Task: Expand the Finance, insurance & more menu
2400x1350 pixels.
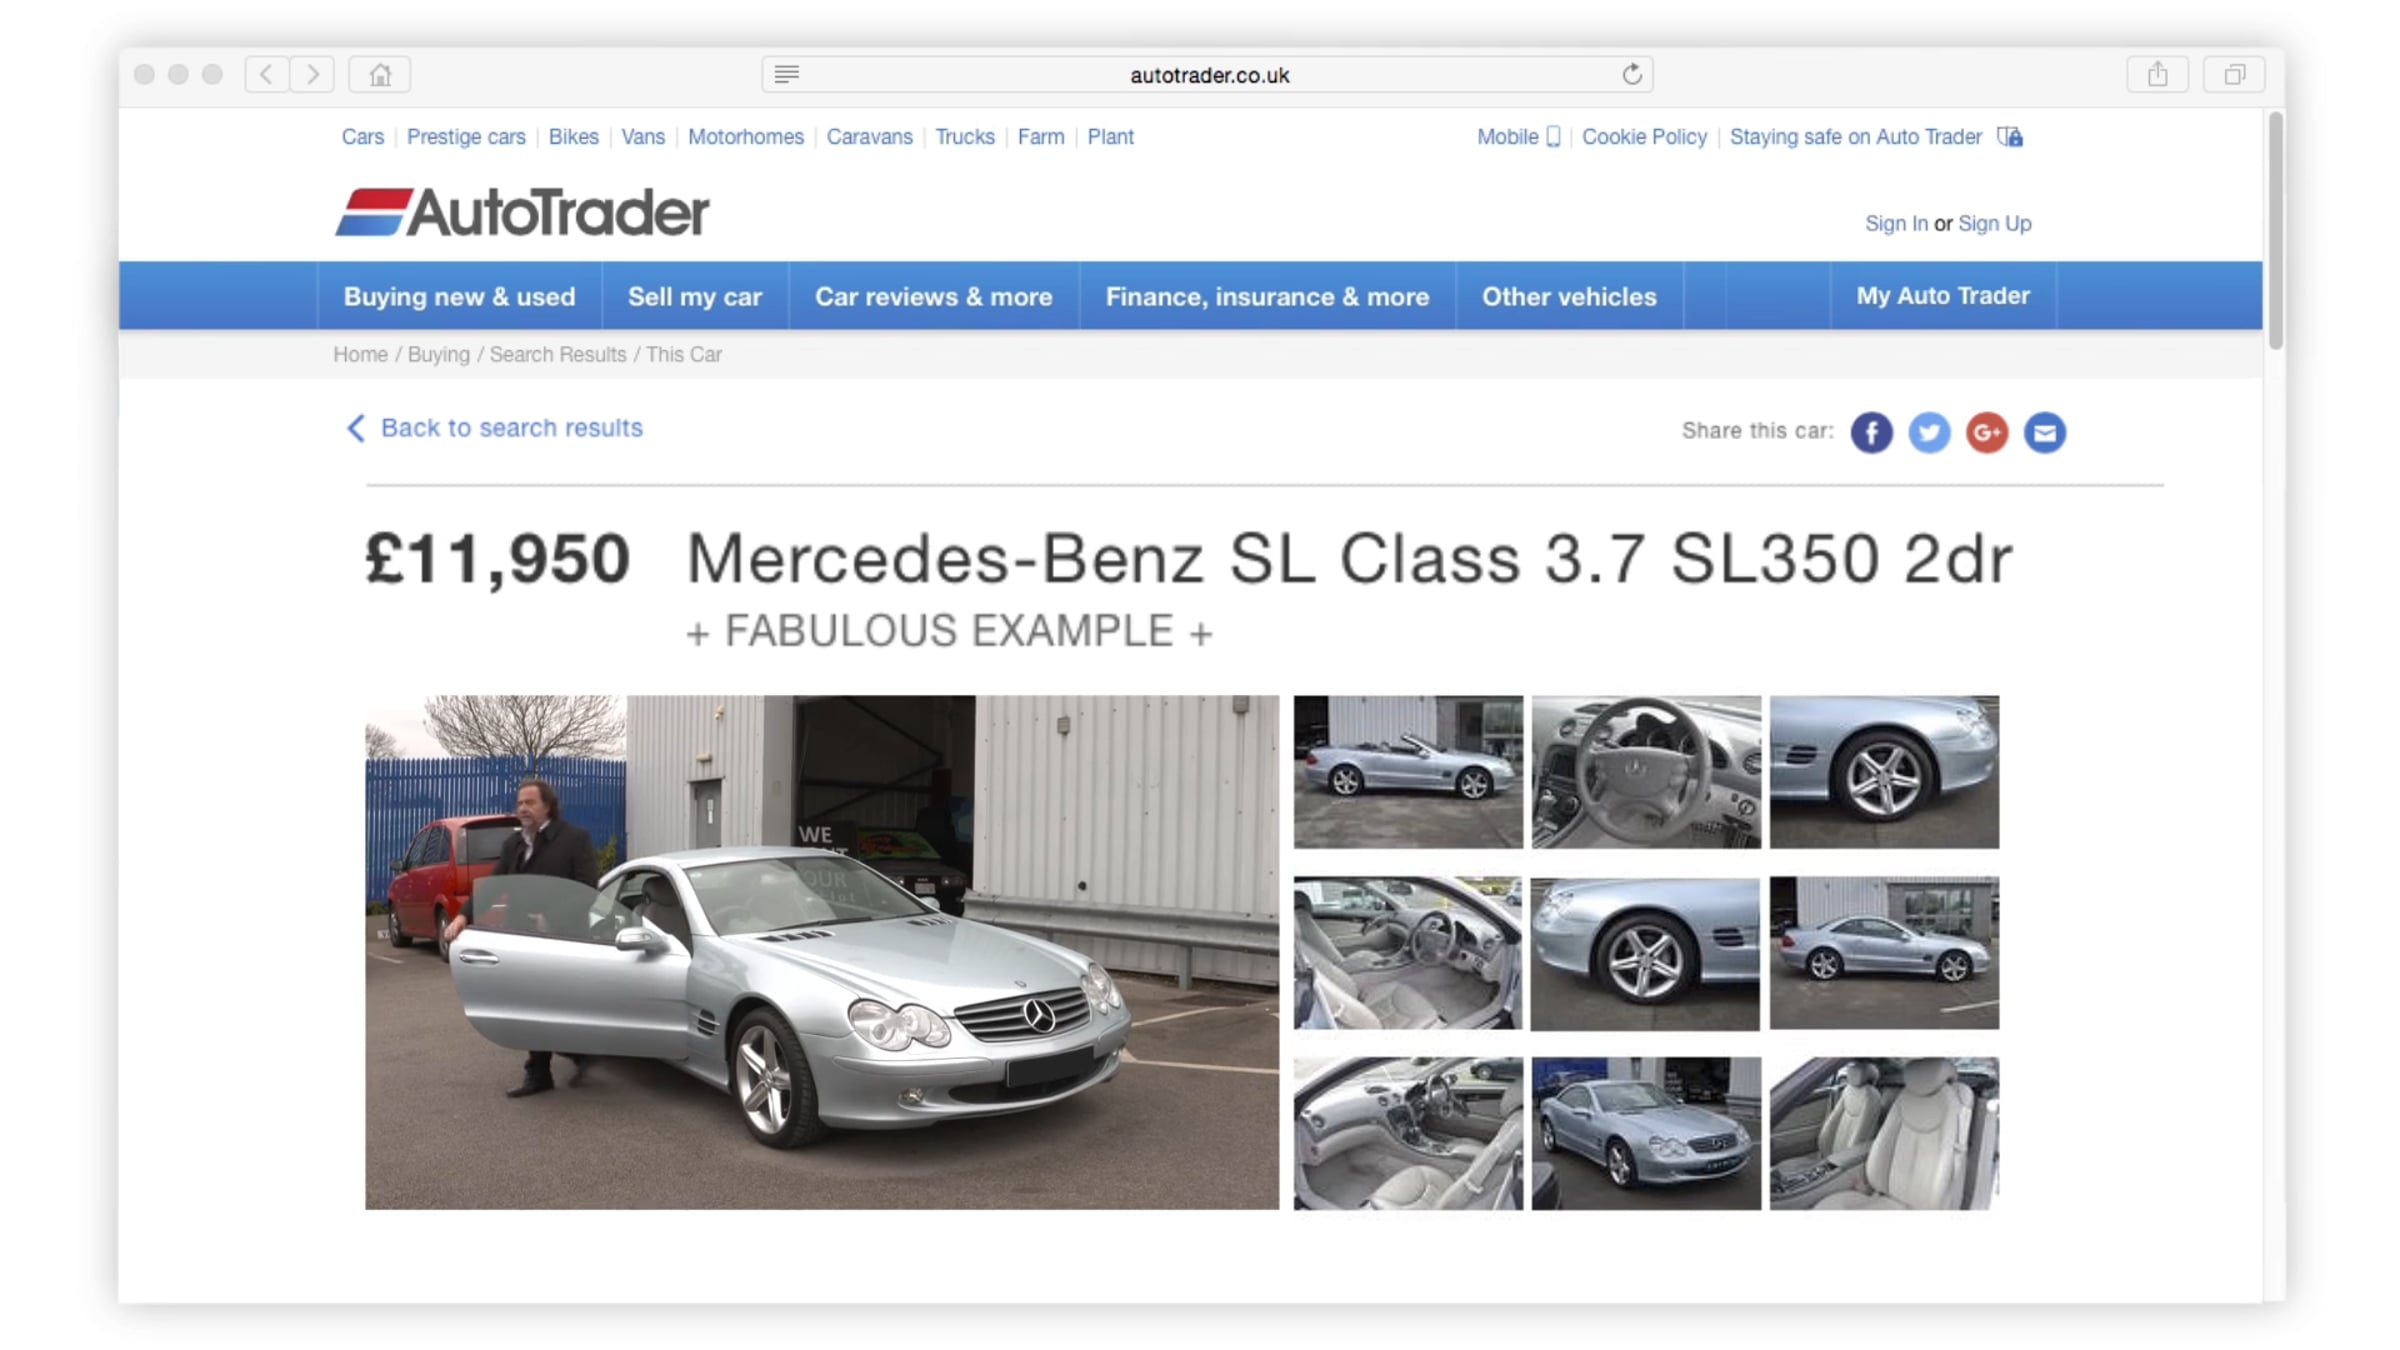Action: (1267, 297)
